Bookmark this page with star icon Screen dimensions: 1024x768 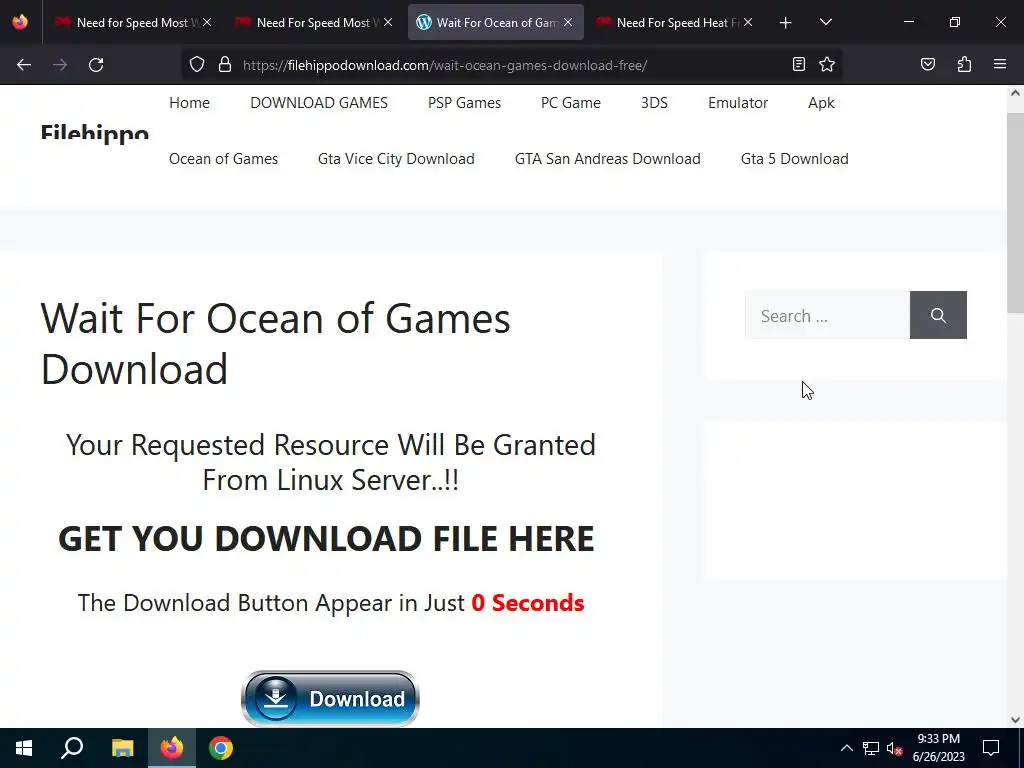click(x=827, y=64)
